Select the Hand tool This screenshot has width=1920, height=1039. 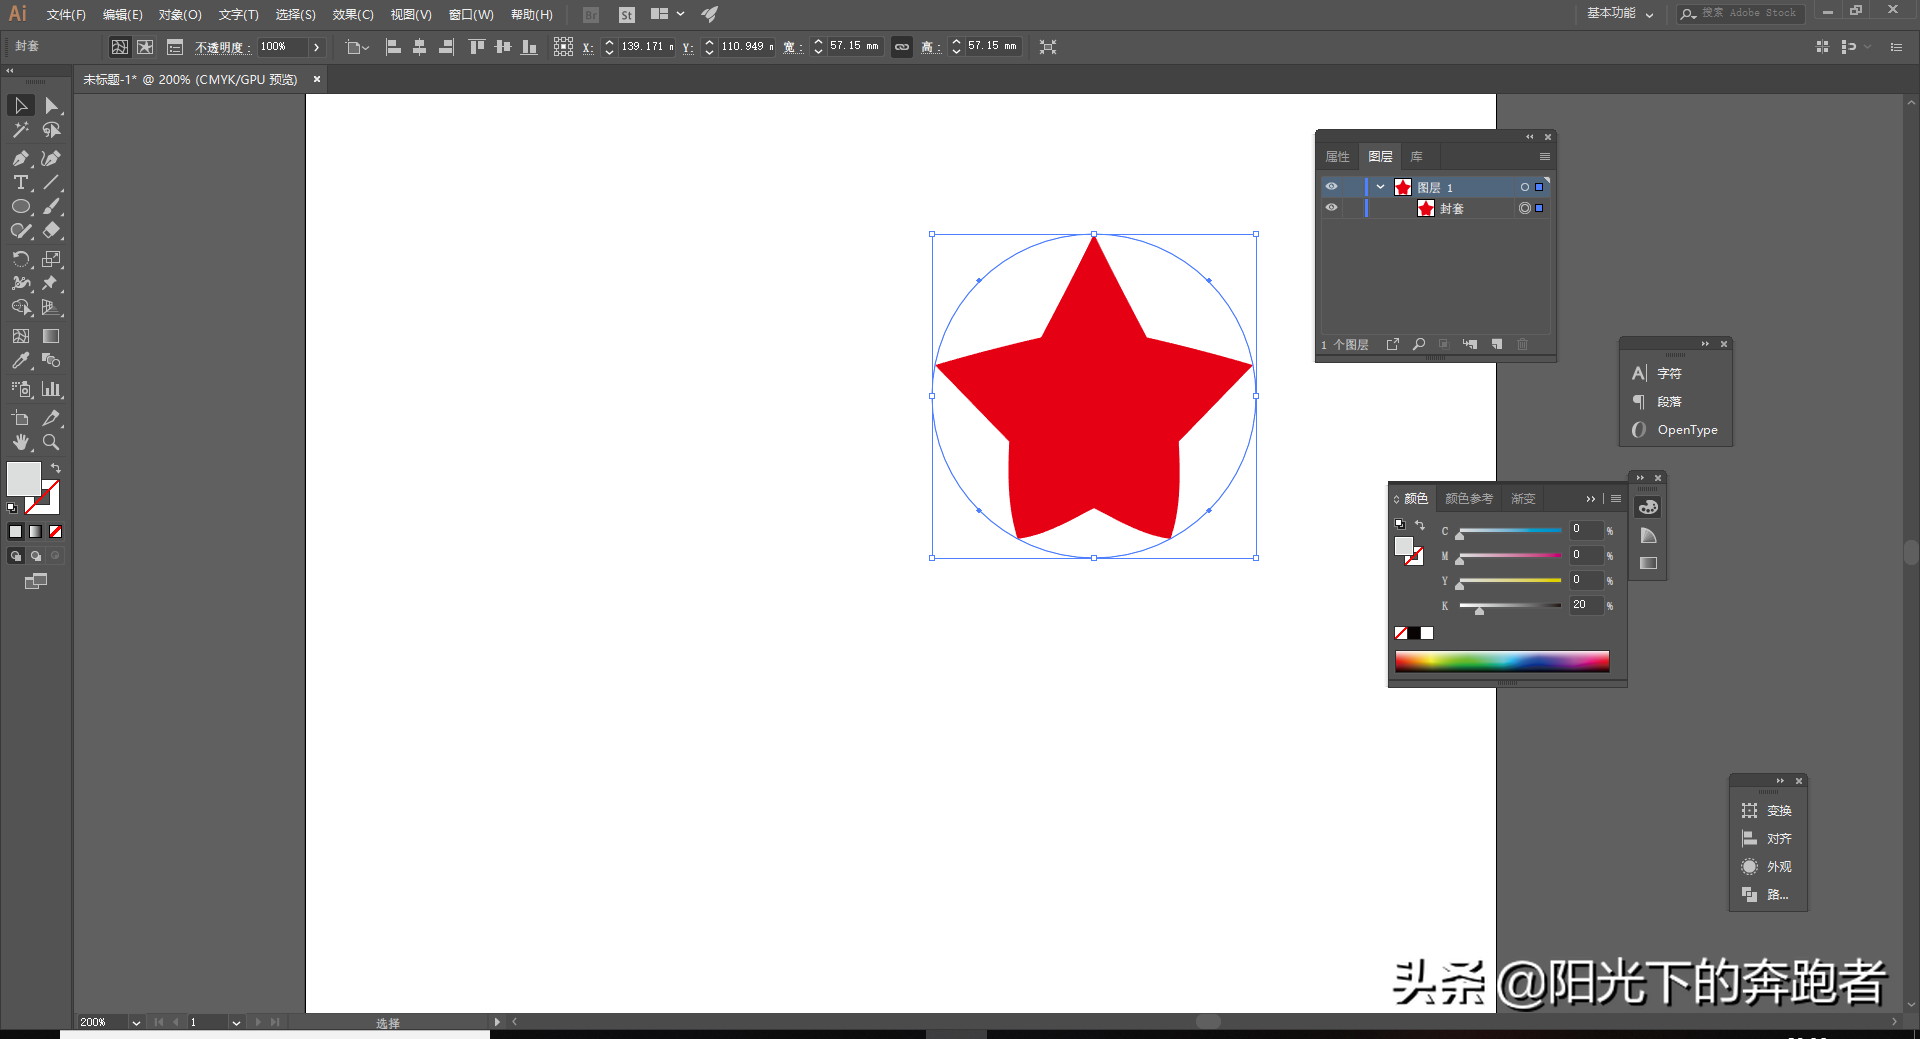pyautogui.click(x=20, y=442)
